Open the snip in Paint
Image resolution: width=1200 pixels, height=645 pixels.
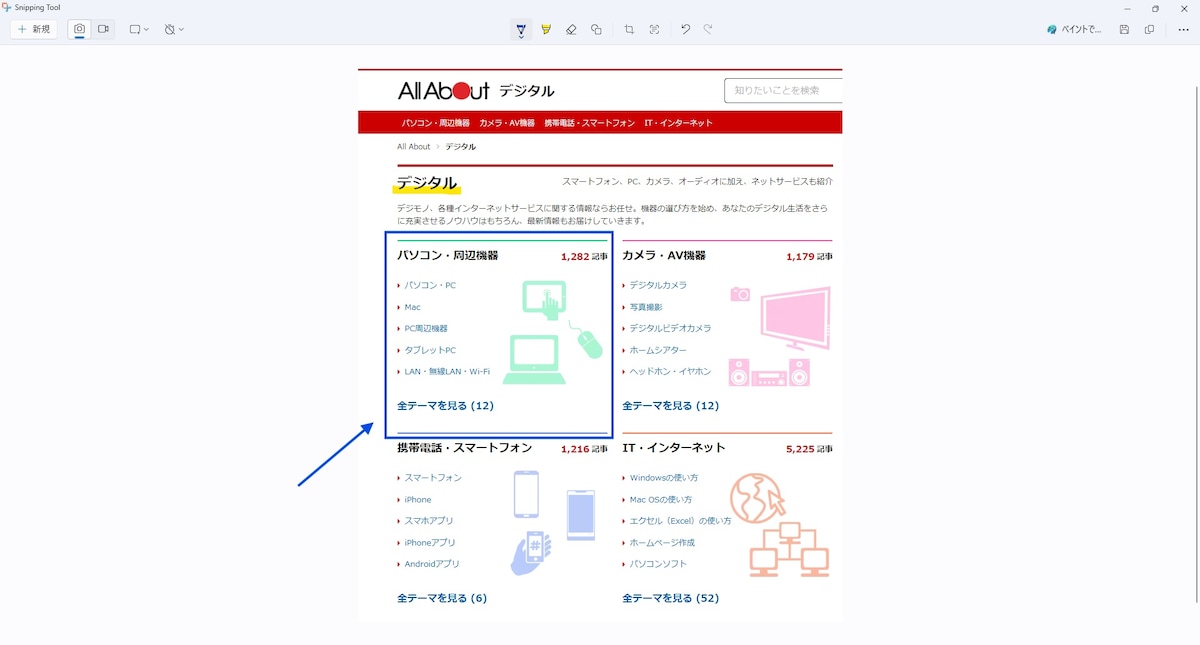pyautogui.click(x=1074, y=29)
